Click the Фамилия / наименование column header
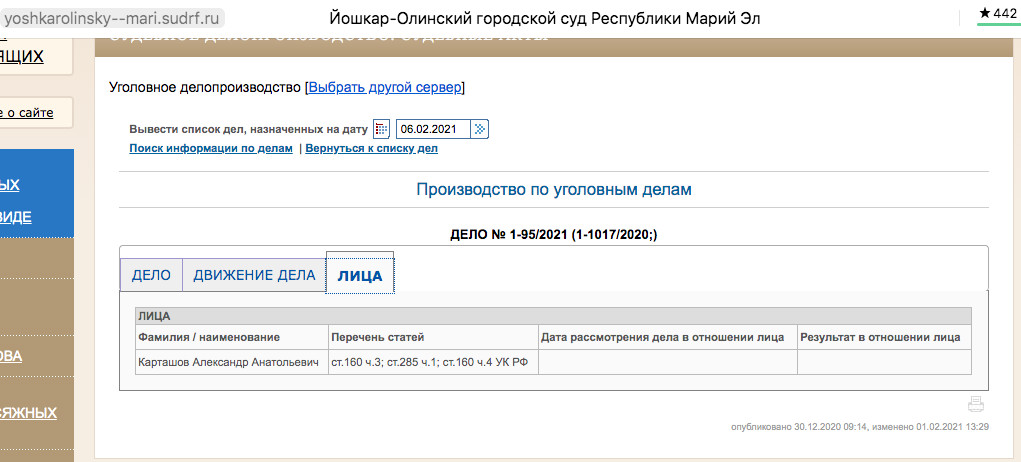This screenshot has width=1021, height=462. [x=209, y=337]
